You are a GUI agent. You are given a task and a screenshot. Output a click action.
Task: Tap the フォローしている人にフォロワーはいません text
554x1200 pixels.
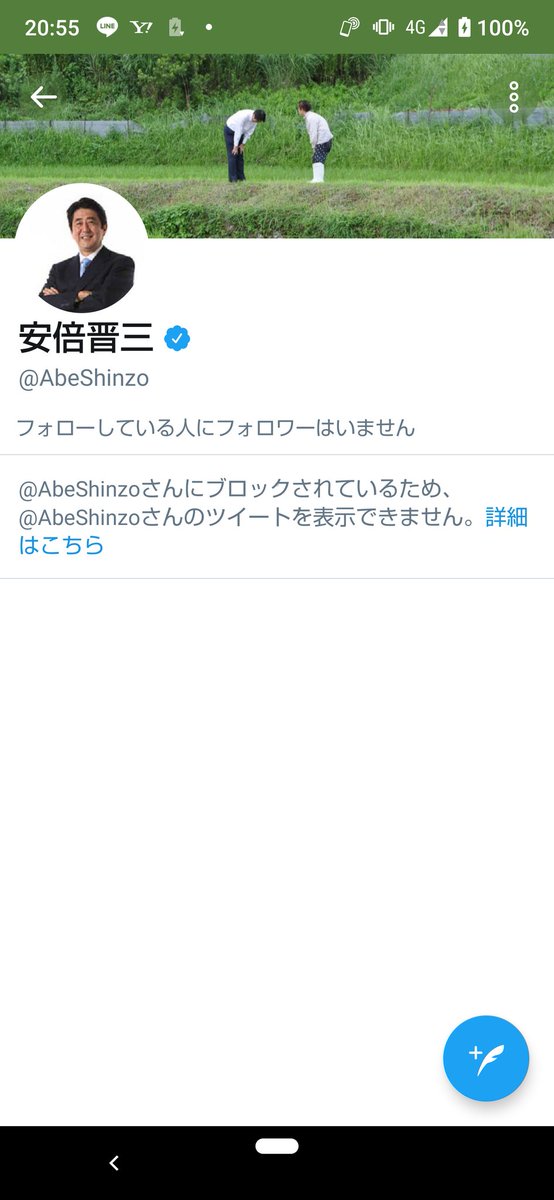coord(216,428)
